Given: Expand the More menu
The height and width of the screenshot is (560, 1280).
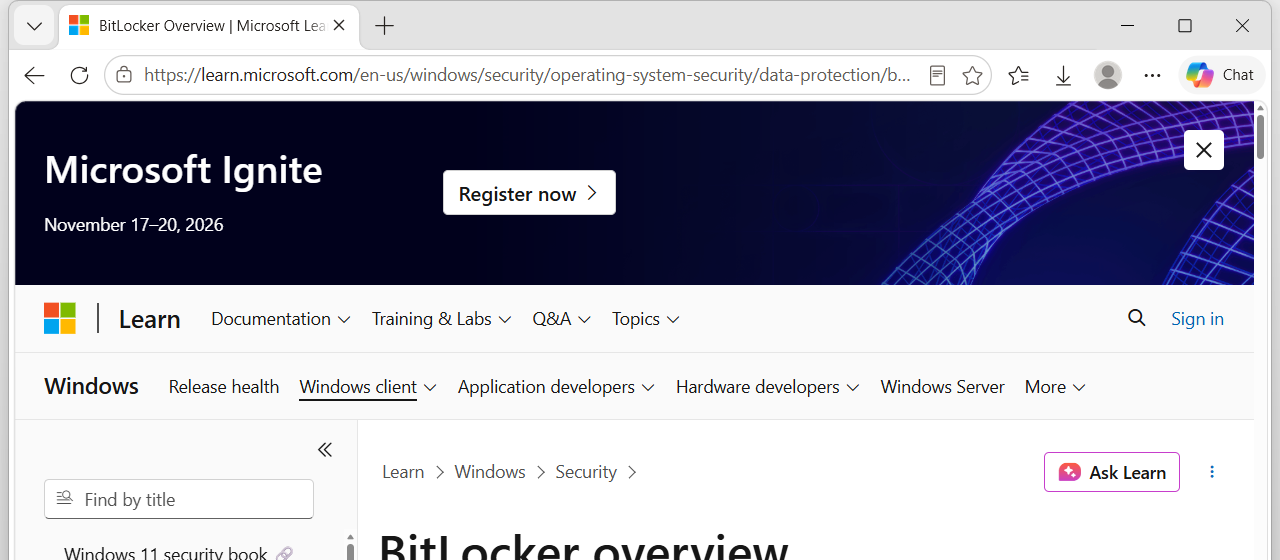Looking at the screenshot, I should (x=1055, y=387).
